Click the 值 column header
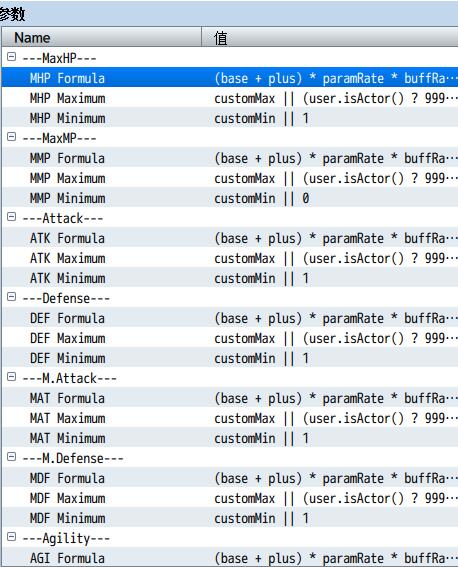 (x=330, y=37)
